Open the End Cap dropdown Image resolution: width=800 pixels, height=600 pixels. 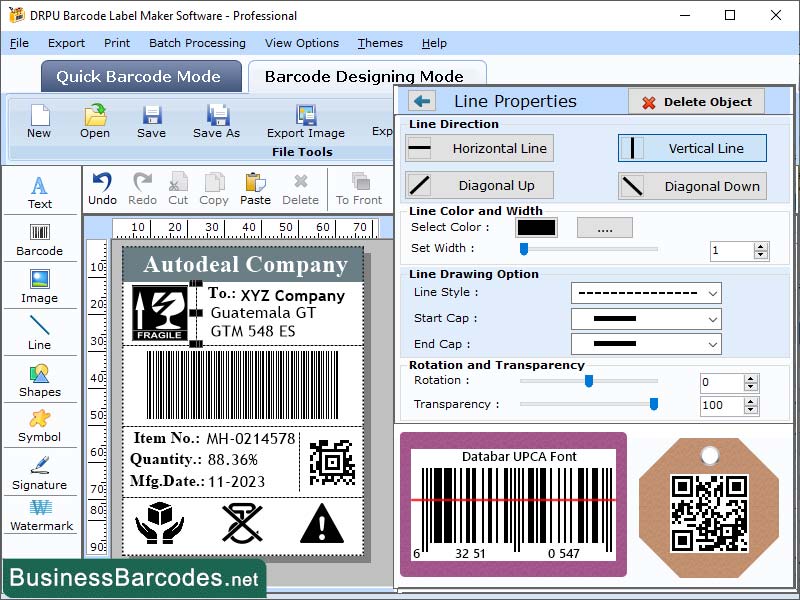[645, 344]
